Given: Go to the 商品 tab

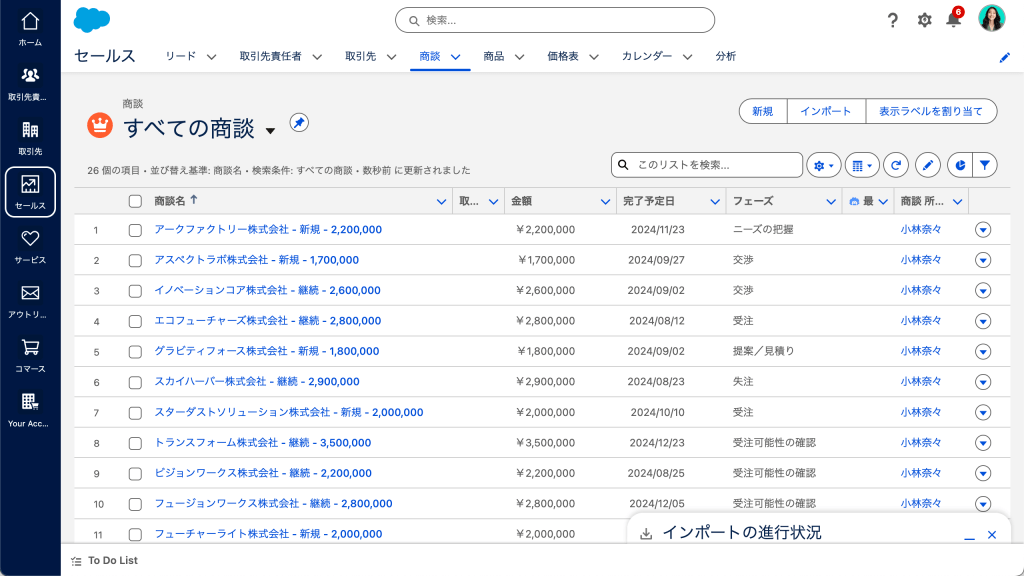Looking at the screenshot, I should tap(494, 56).
